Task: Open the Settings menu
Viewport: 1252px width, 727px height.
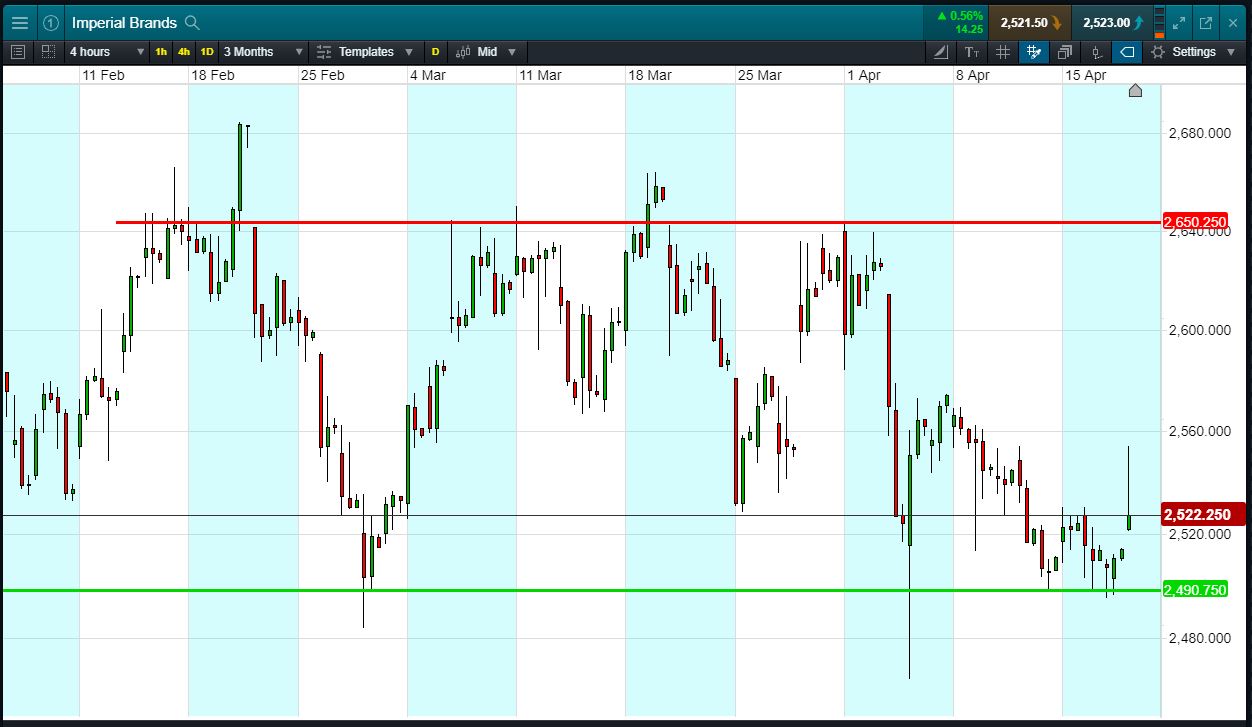Action: click(1193, 52)
